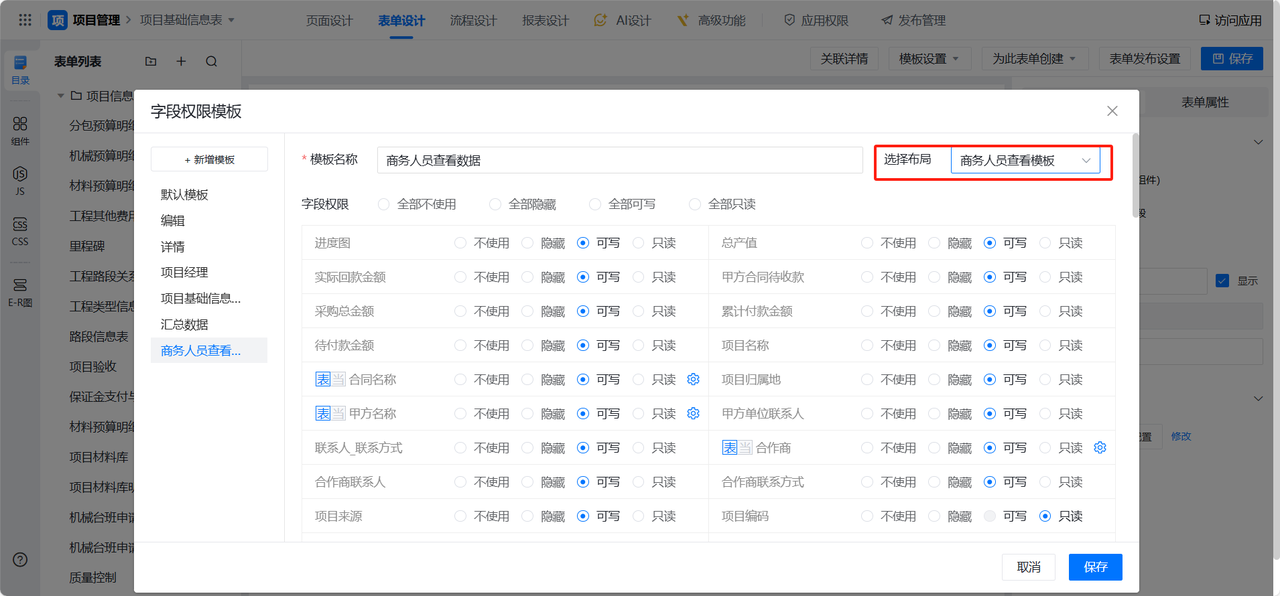1280x596 pixels.
Task: Open the E-R图 sidebar icon
Action: [20, 291]
